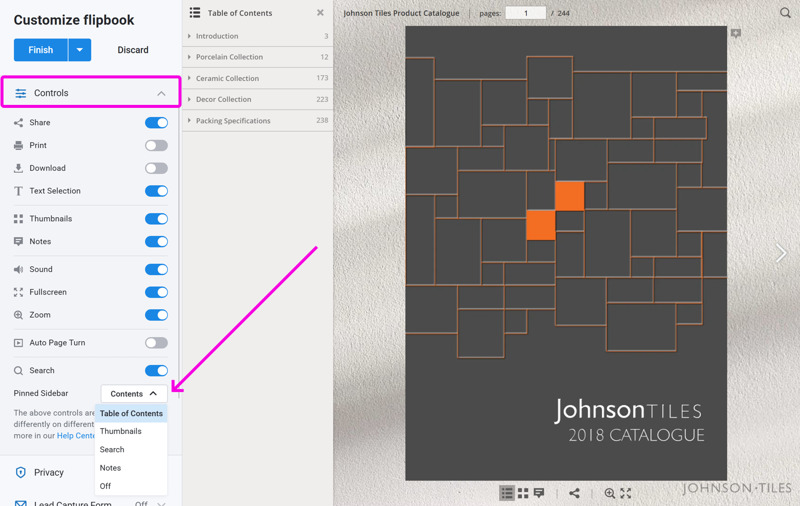Click the catalogue cover page
800x506 pixels.
(566, 253)
